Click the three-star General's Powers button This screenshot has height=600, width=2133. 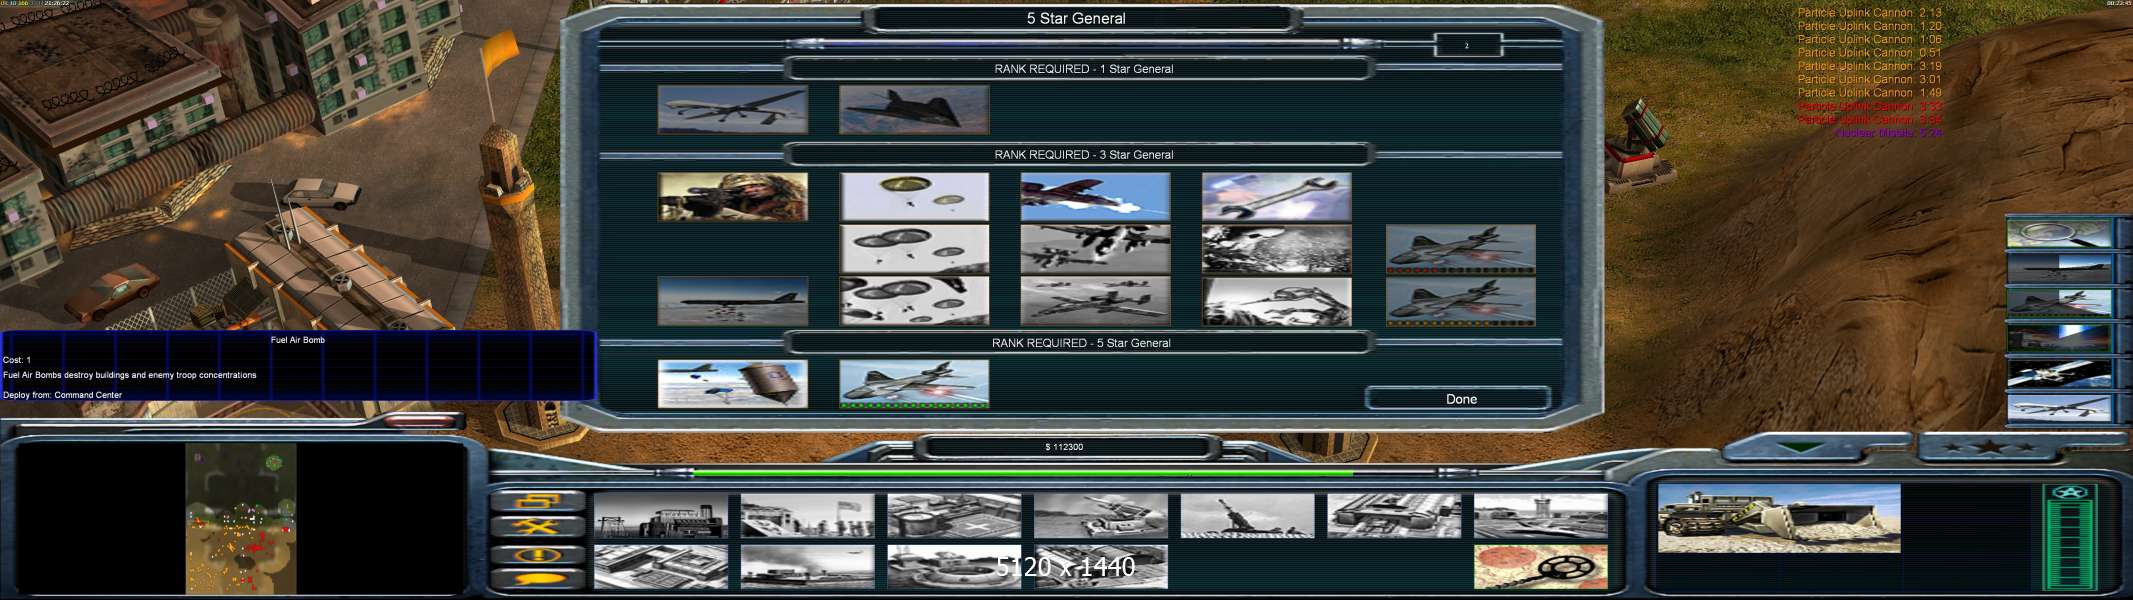tap(1988, 447)
